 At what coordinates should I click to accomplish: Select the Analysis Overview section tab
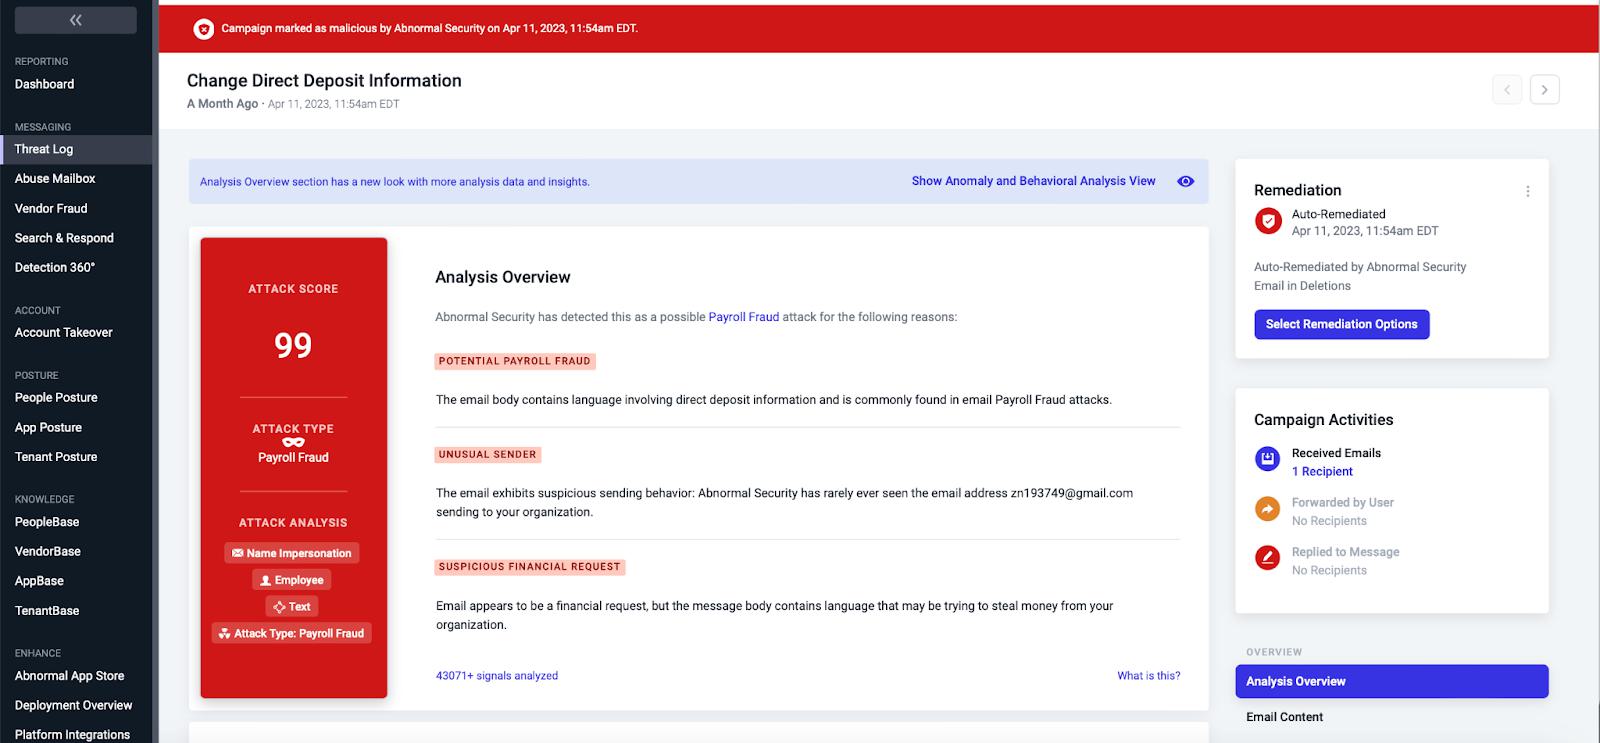pos(1391,681)
